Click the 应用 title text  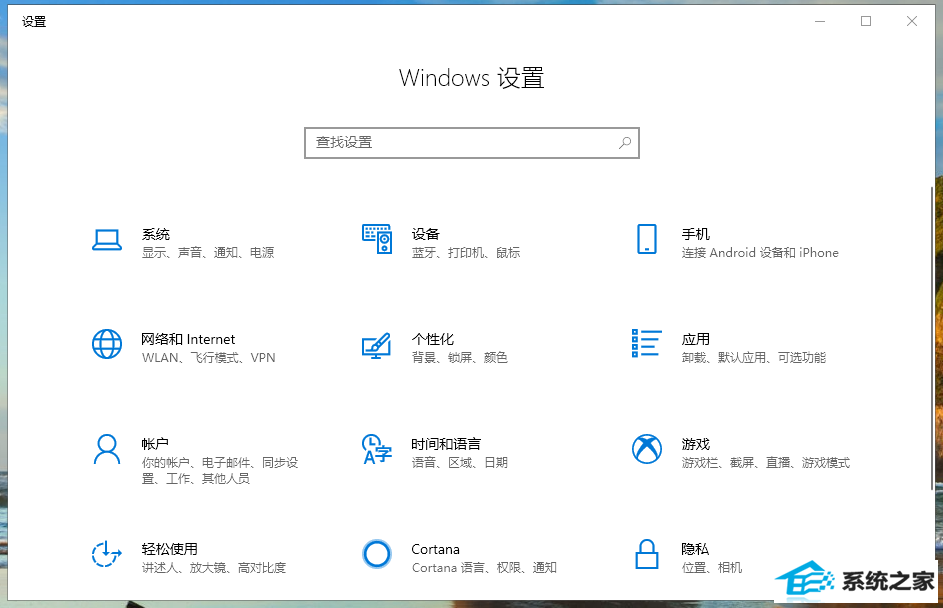click(x=696, y=339)
